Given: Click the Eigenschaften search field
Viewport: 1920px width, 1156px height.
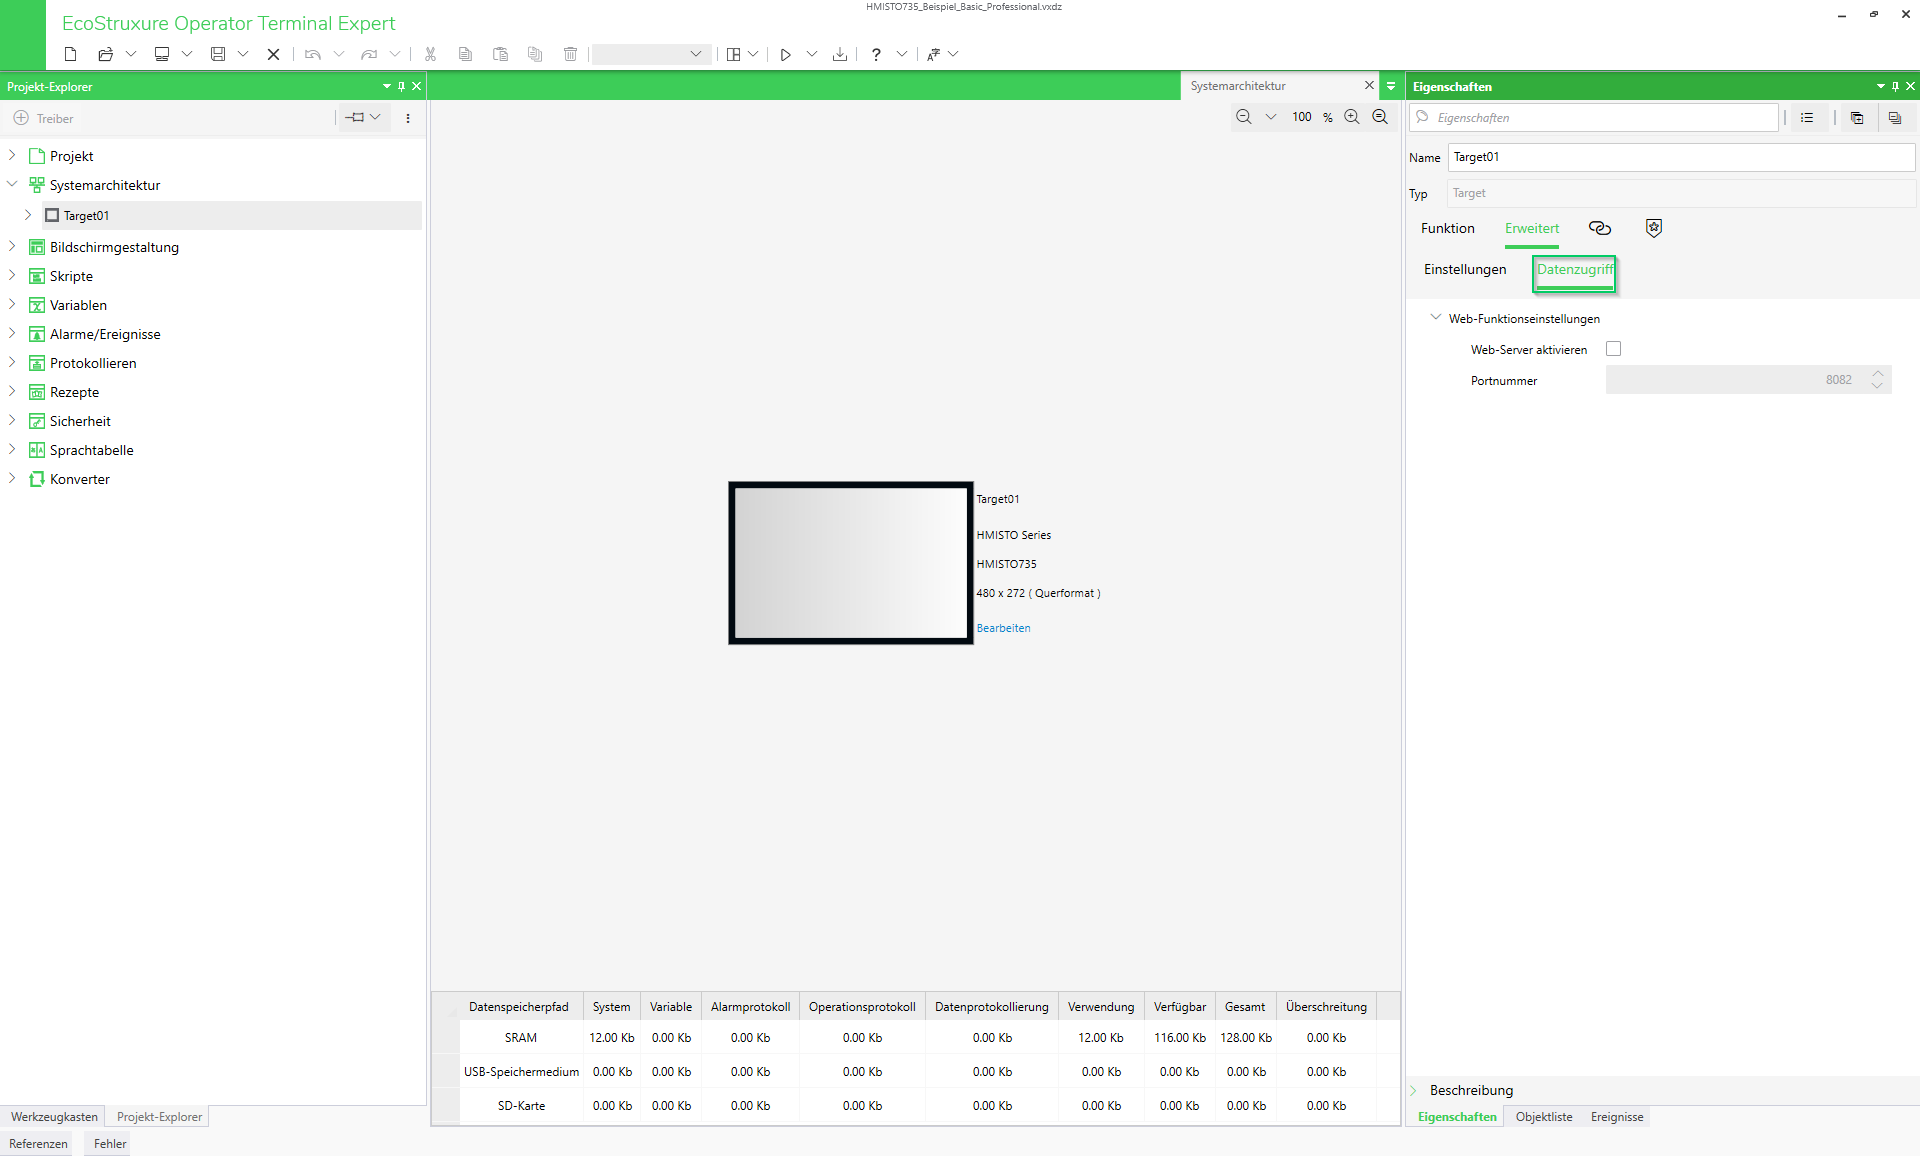Looking at the screenshot, I should click(x=1594, y=118).
